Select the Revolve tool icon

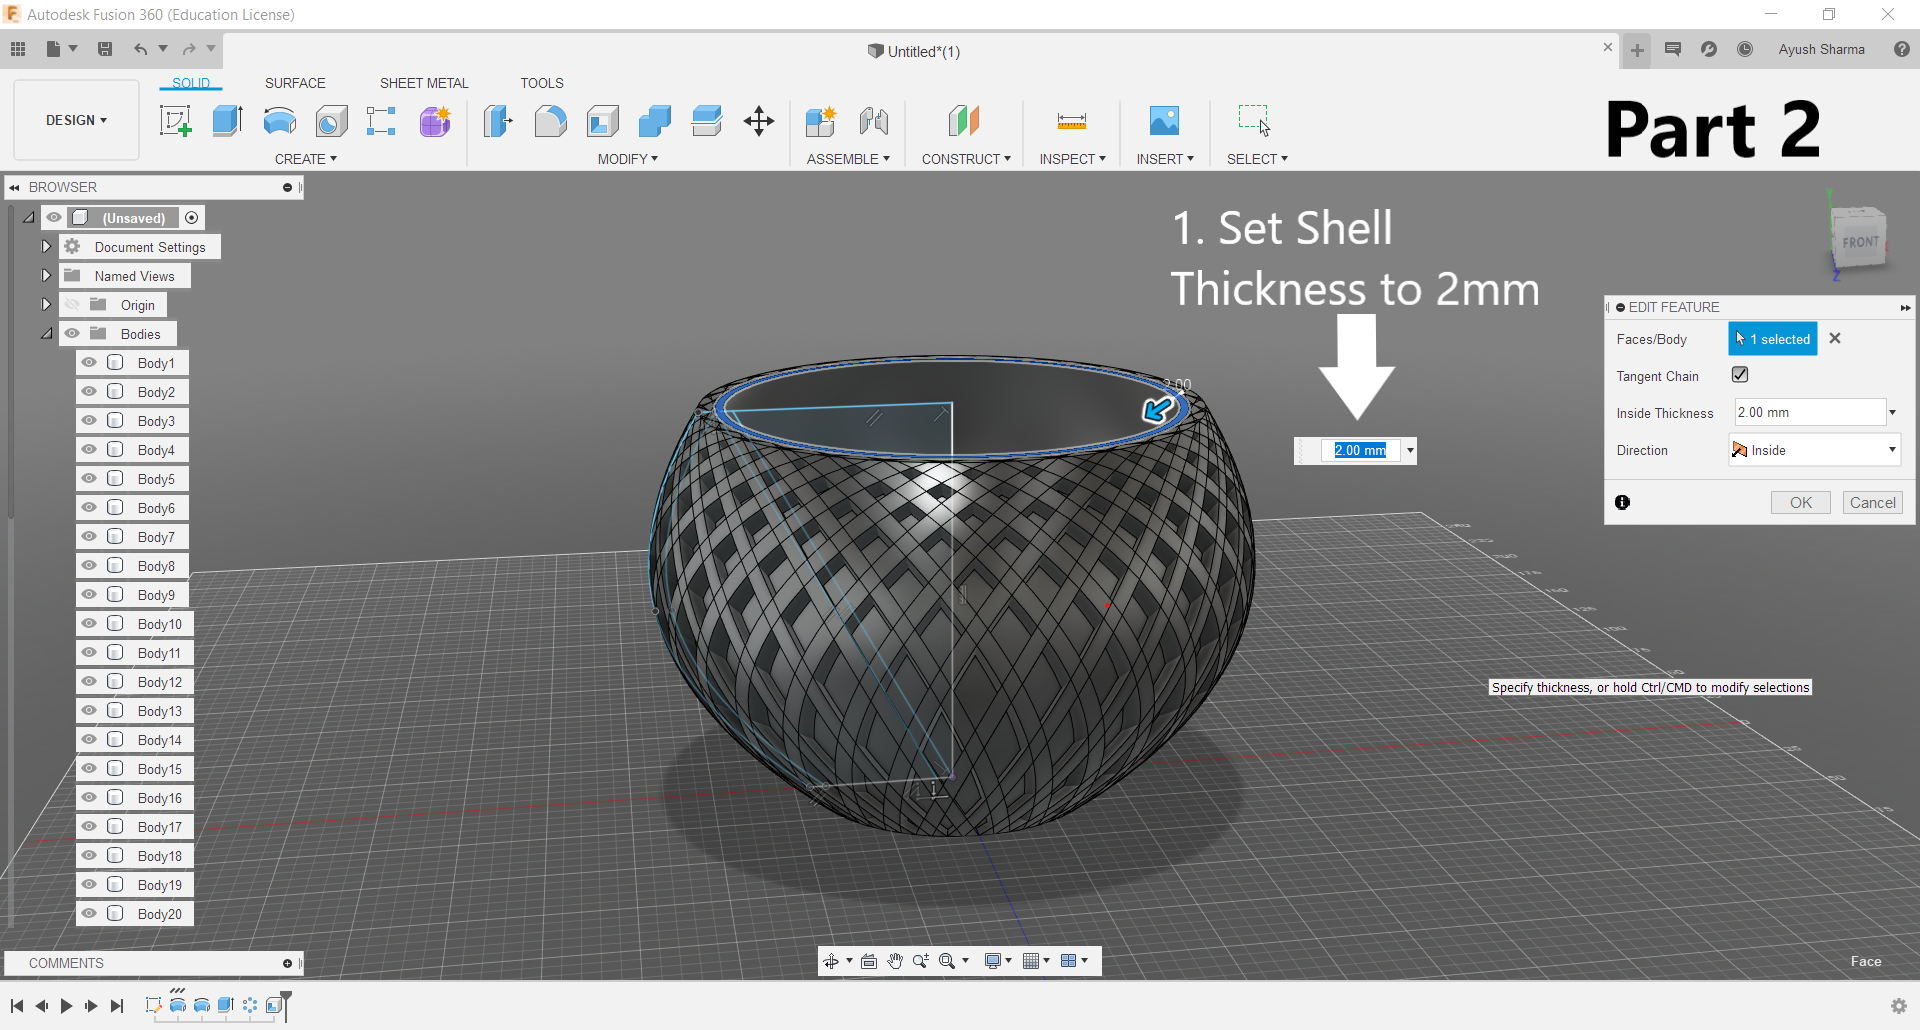(280, 121)
